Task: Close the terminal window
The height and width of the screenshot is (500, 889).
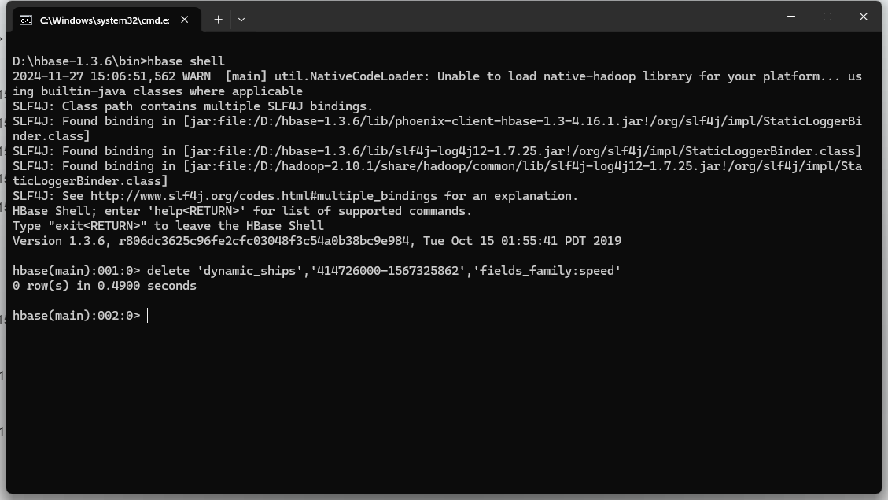Action: [863, 17]
